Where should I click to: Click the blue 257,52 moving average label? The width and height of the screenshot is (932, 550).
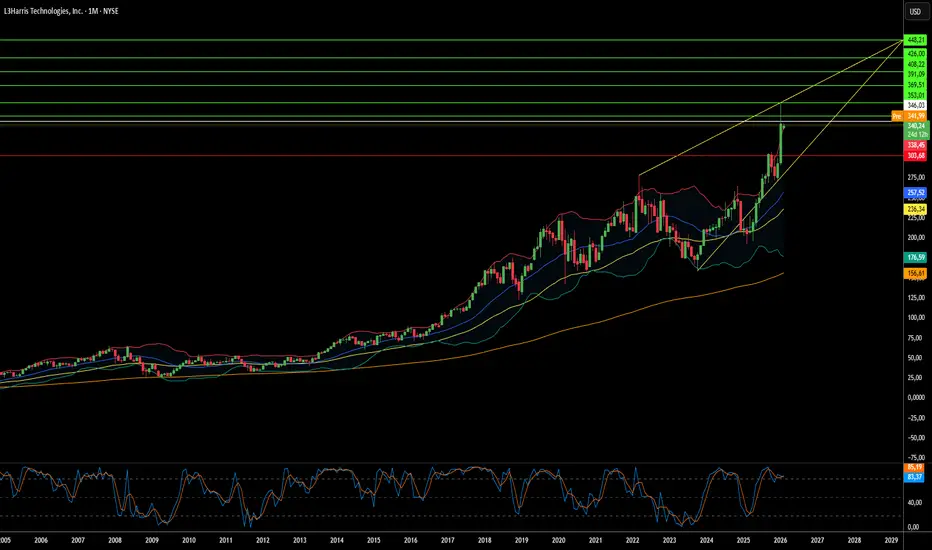tap(914, 191)
